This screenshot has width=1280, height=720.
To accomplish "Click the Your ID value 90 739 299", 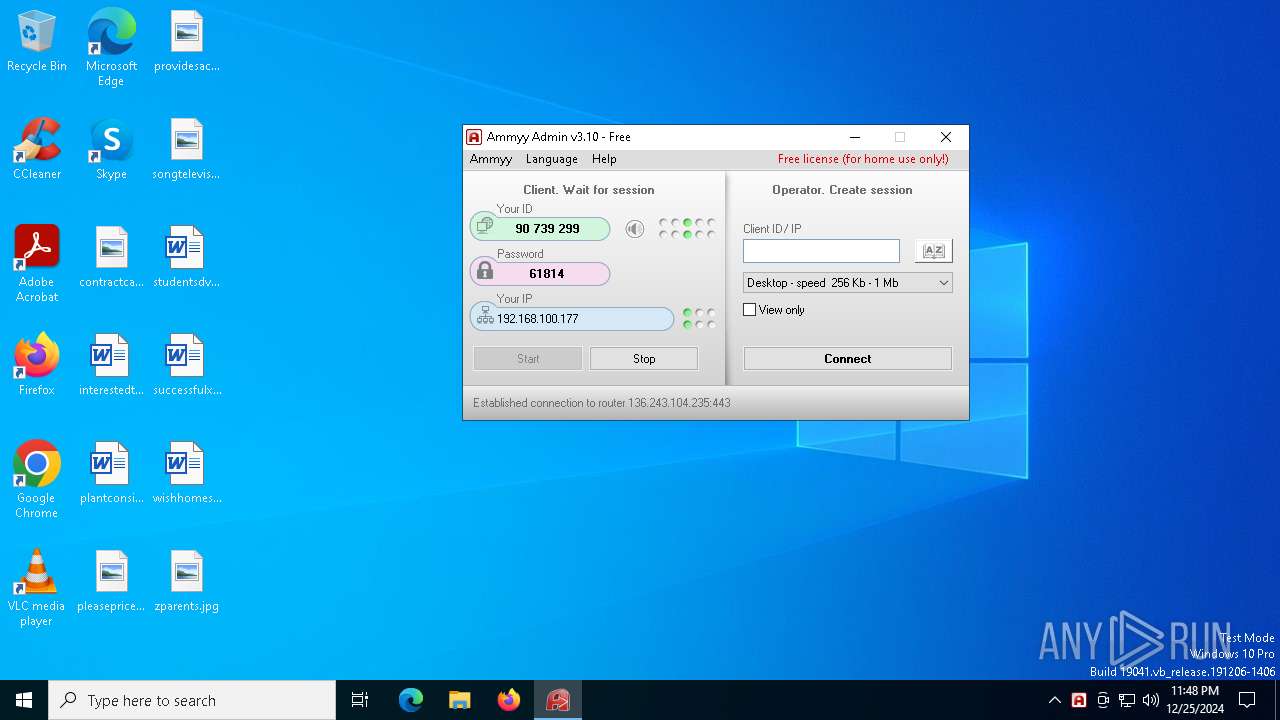I will (x=547, y=229).
